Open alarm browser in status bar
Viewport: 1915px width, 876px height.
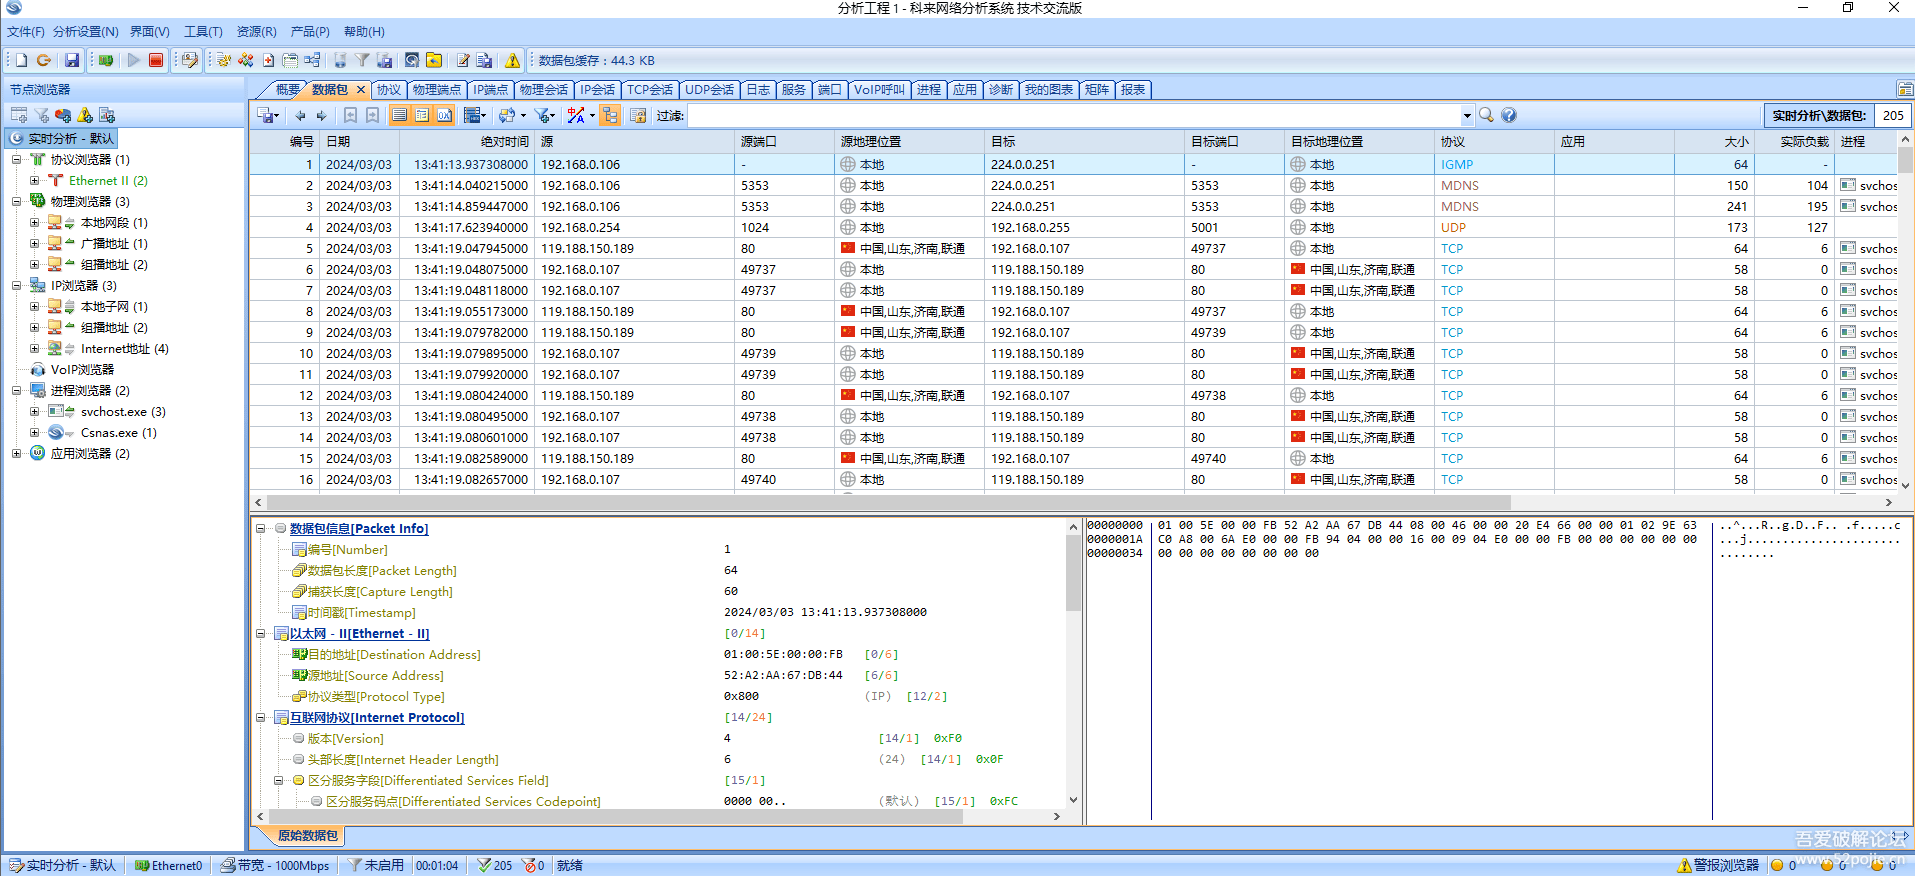pyautogui.click(x=1718, y=865)
